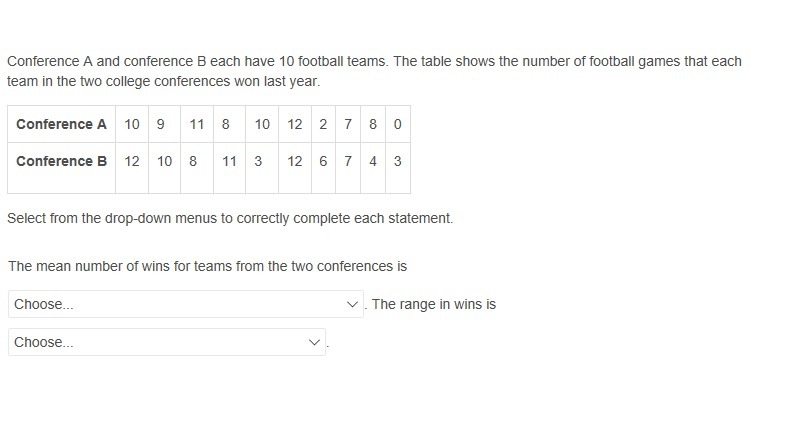This screenshot has height=444, width=797.
Task: Select the Conference A row header cell
Action: coord(62,124)
